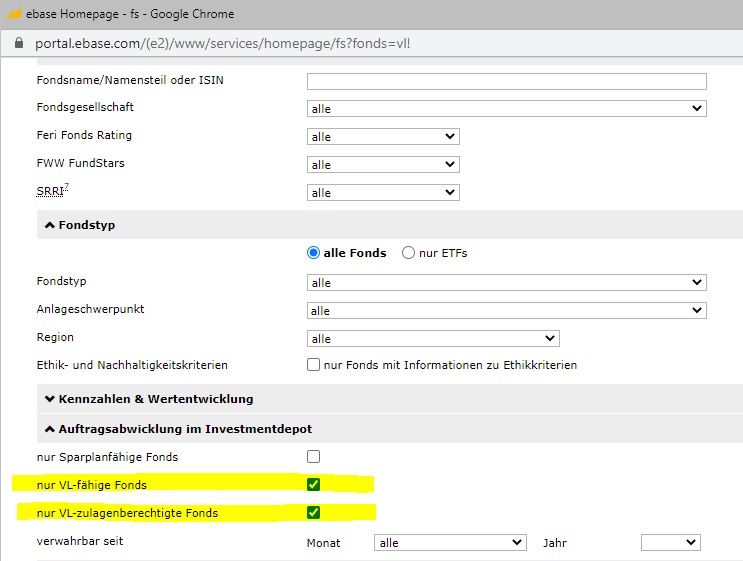Click the Fondsname or ISIN text field

coord(506,81)
